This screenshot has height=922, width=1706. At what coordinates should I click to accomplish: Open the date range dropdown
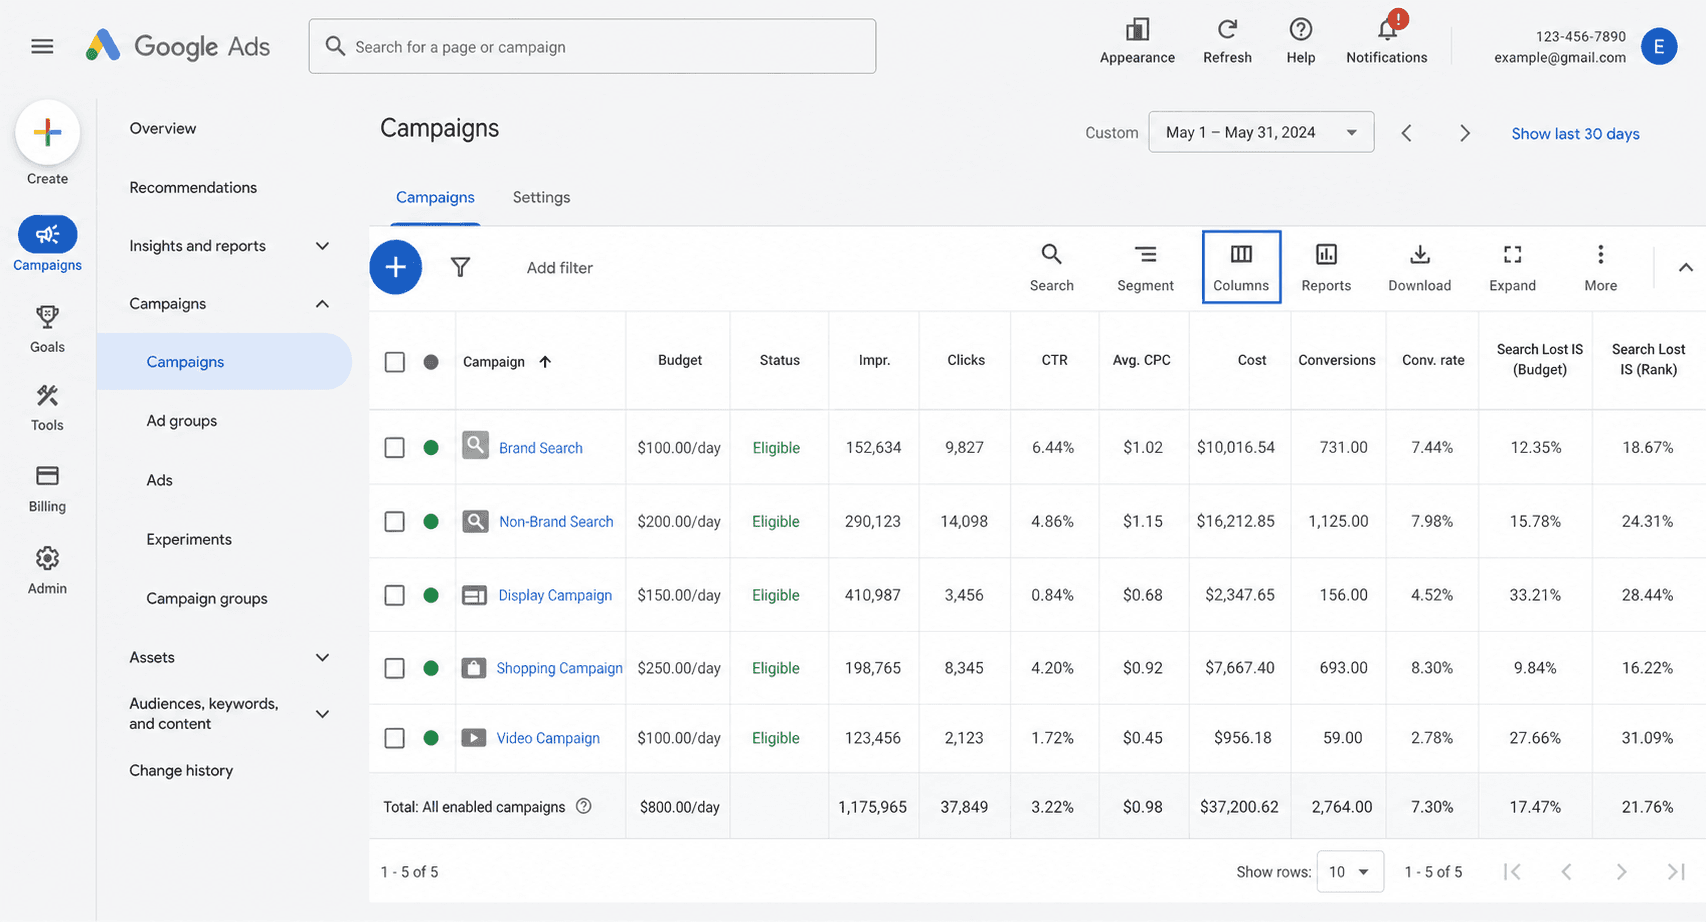(x=1261, y=132)
